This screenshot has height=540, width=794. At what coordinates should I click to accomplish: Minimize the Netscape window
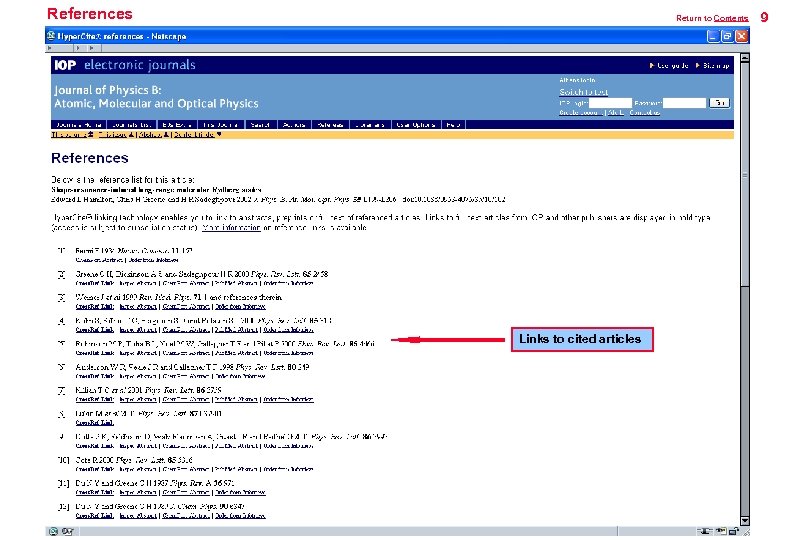tap(713, 36)
